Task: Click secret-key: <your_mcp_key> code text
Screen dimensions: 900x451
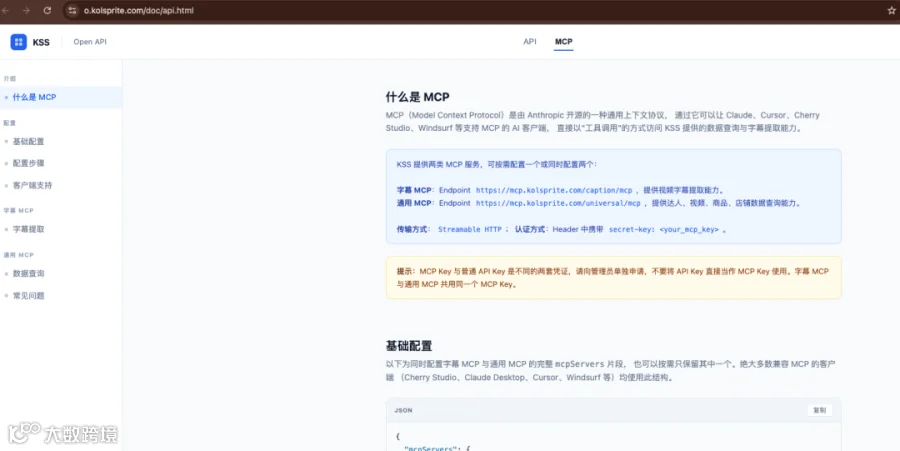Action: (x=664, y=229)
